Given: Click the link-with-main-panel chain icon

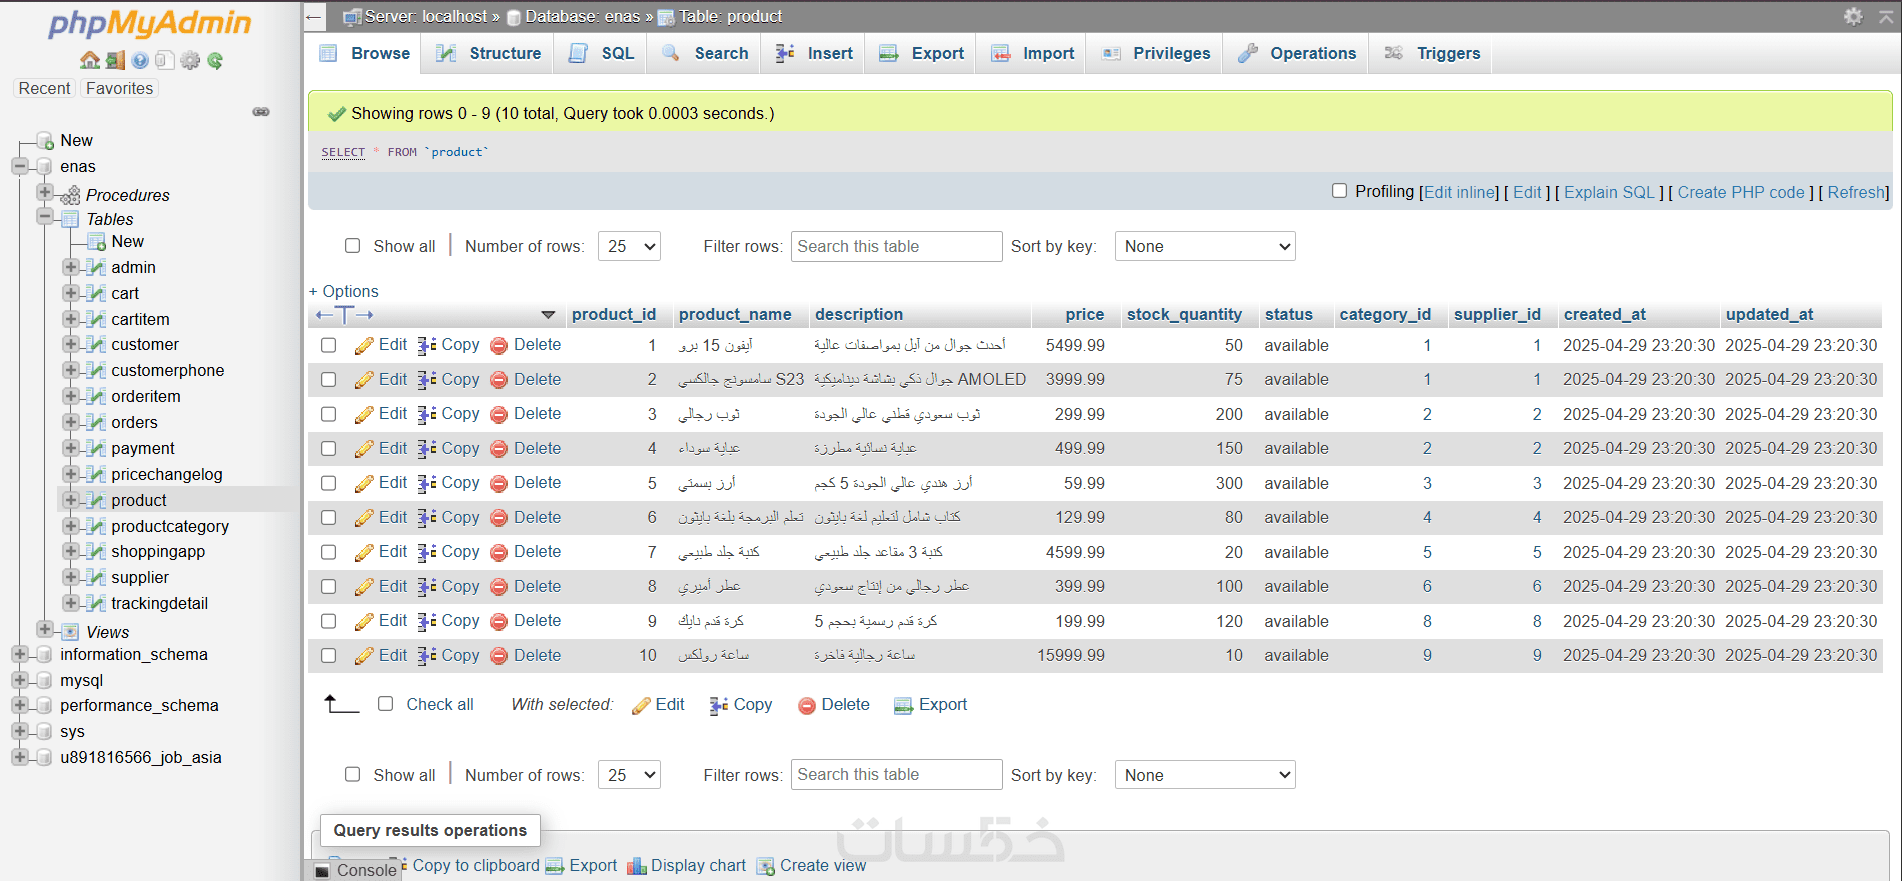Looking at the screenshot, I should [x=261, y=112].
